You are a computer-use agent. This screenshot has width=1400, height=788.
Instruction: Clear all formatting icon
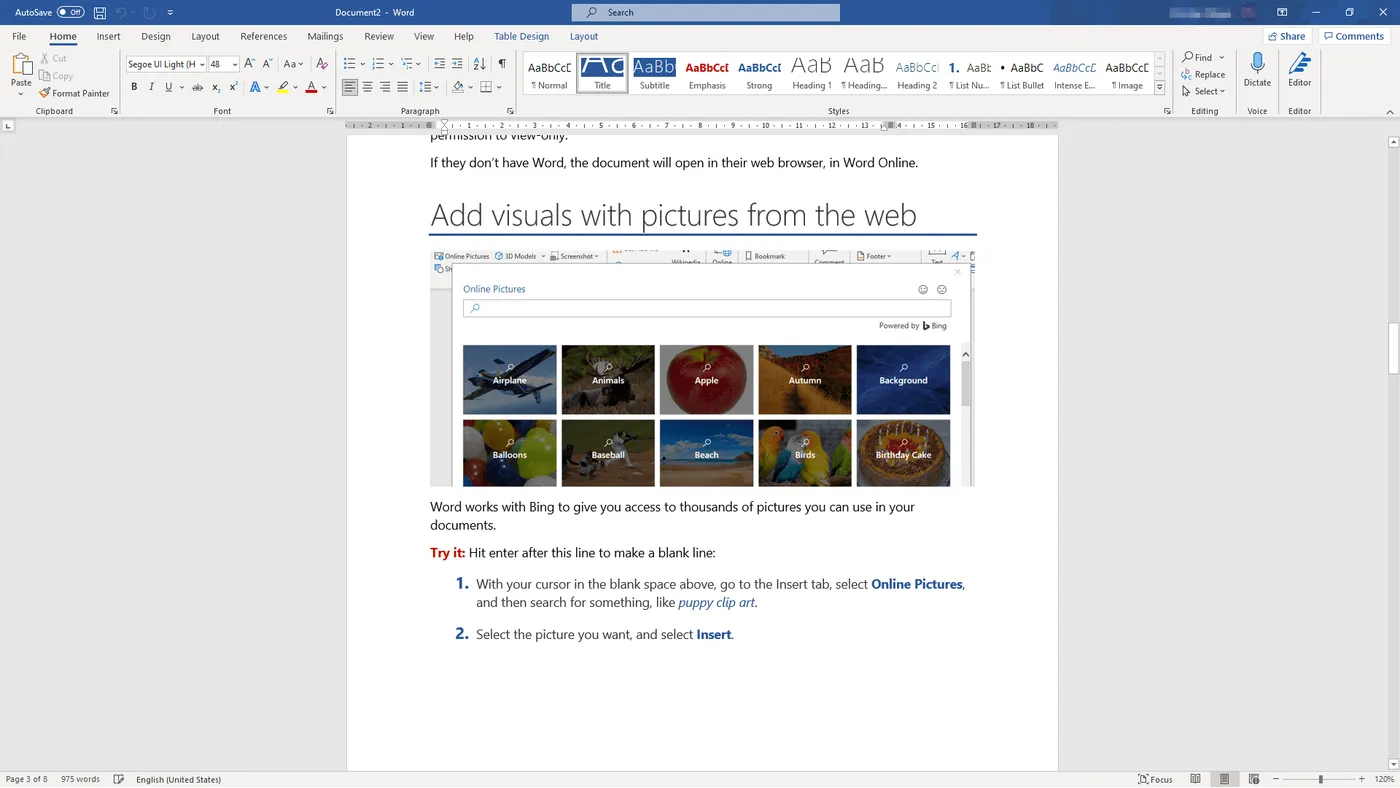click(x=322, y=64)
